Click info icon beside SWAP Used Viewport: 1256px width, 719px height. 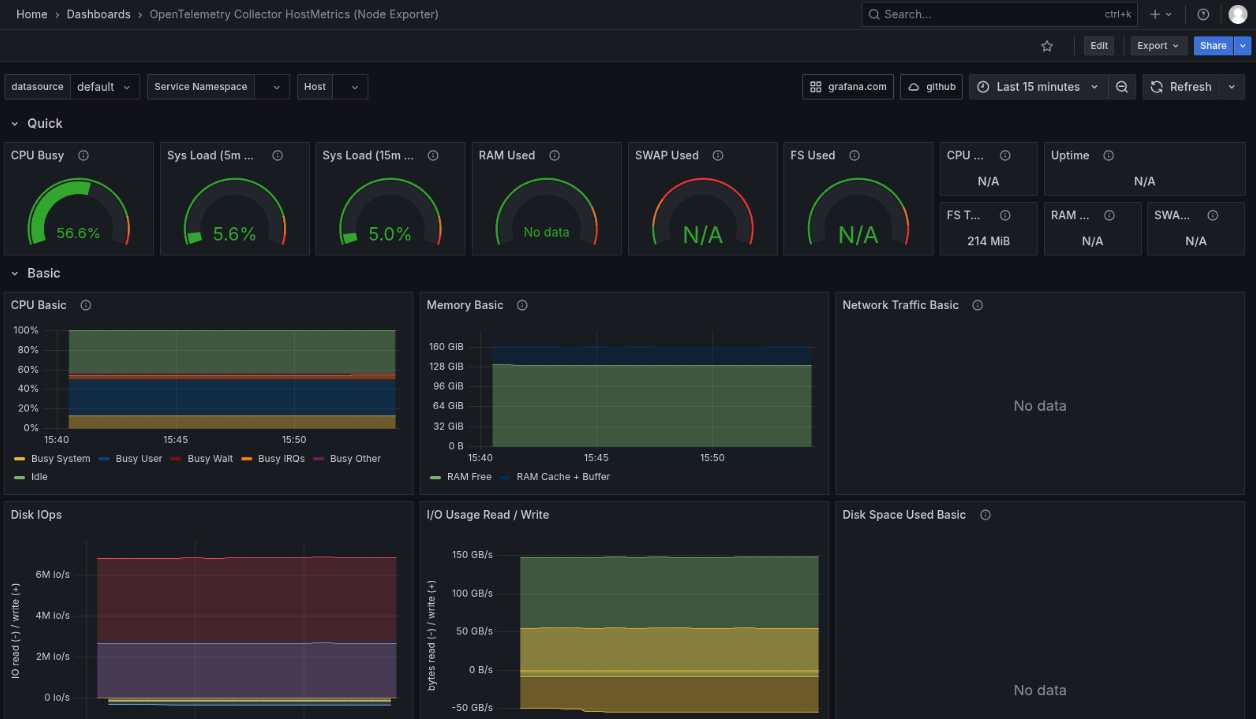718,156
